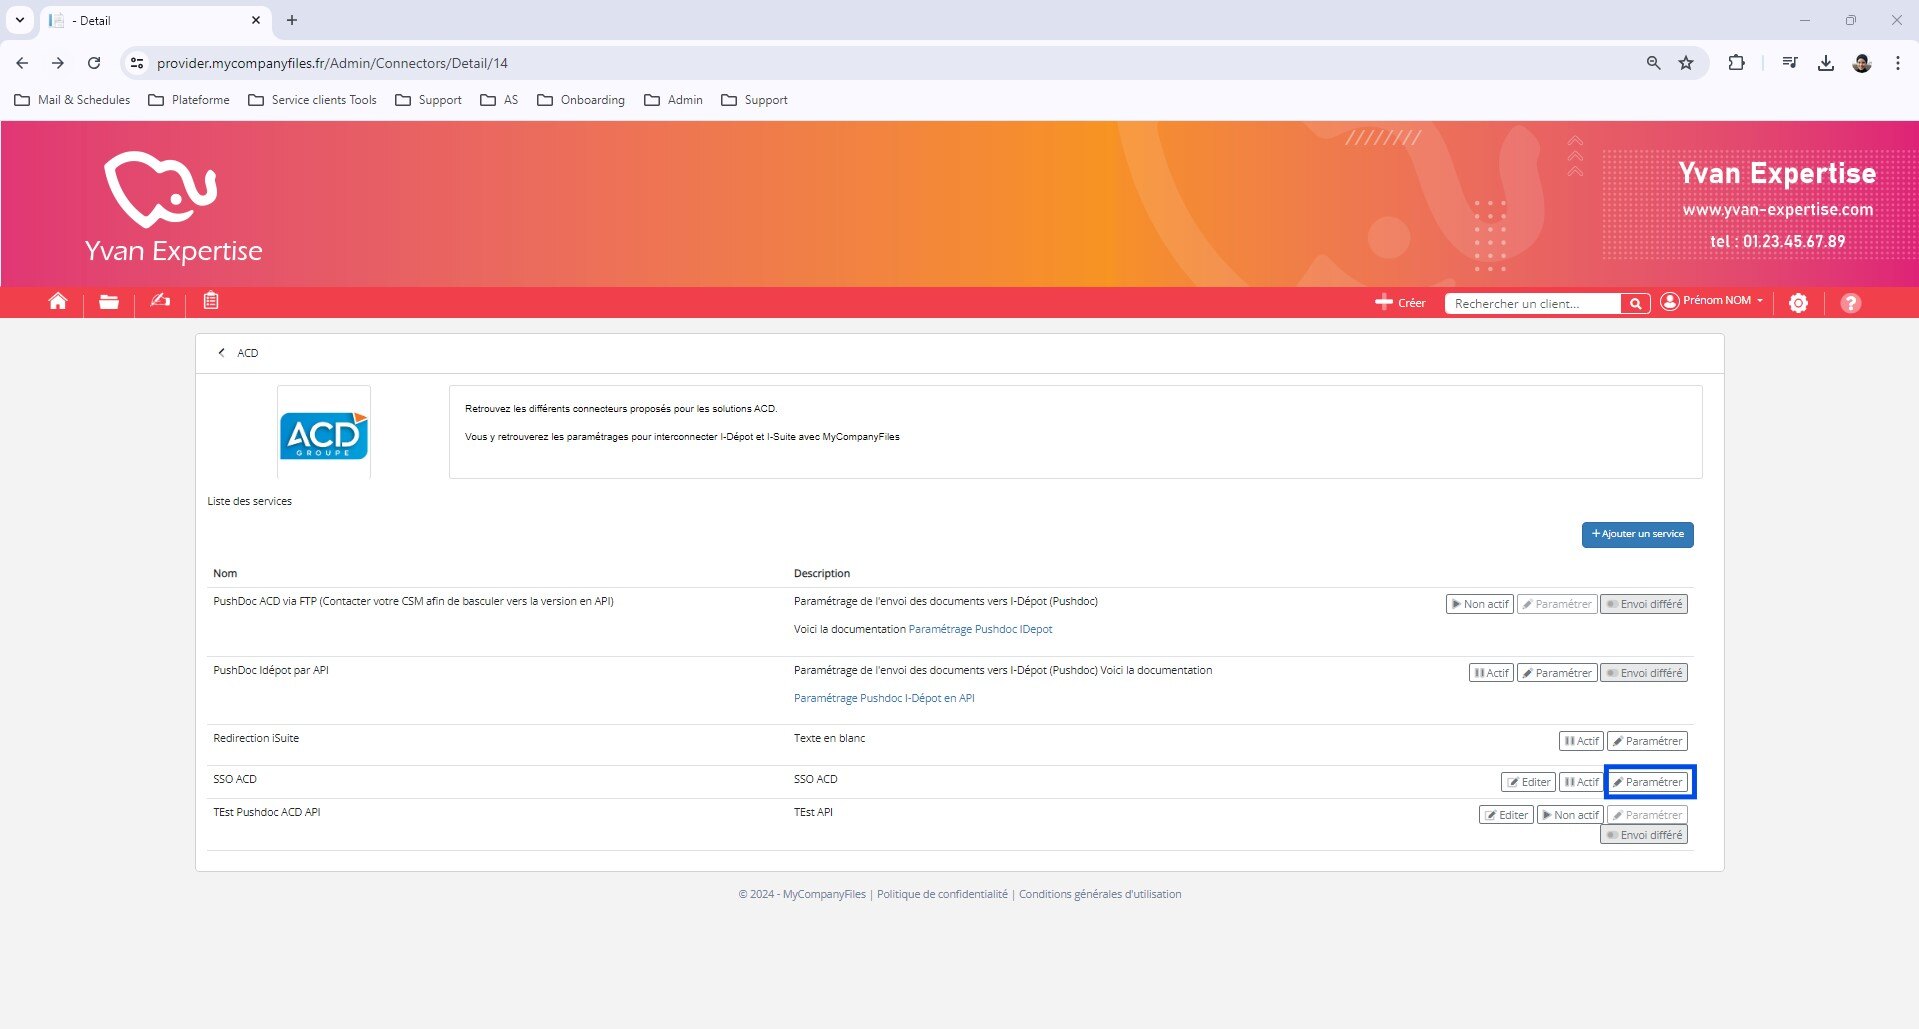Viewport: 1919px width, 1029px height.
Task: Click the help question mark icon
Action: coord(1850,303)
